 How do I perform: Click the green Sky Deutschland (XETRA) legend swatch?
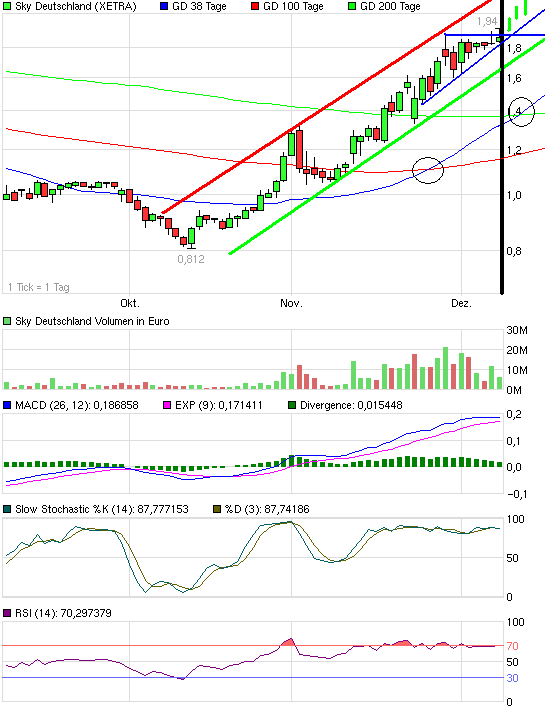[x=7, y=6]
